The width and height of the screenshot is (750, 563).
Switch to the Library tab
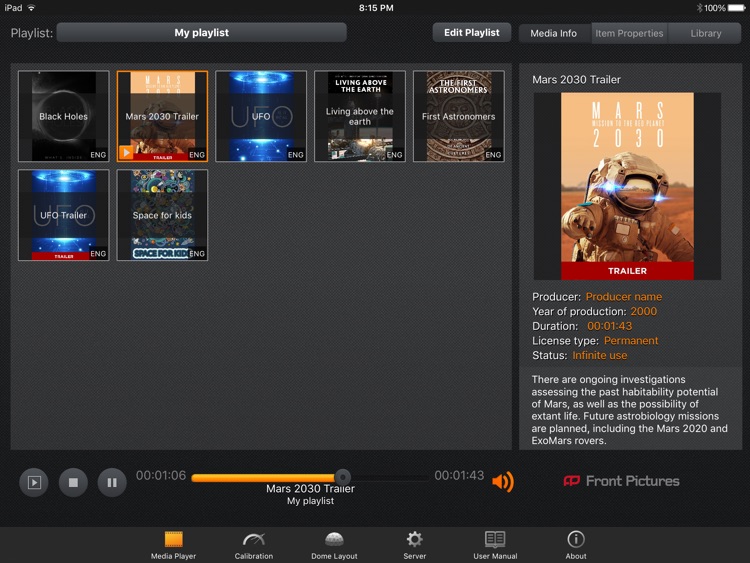point(706,33)
